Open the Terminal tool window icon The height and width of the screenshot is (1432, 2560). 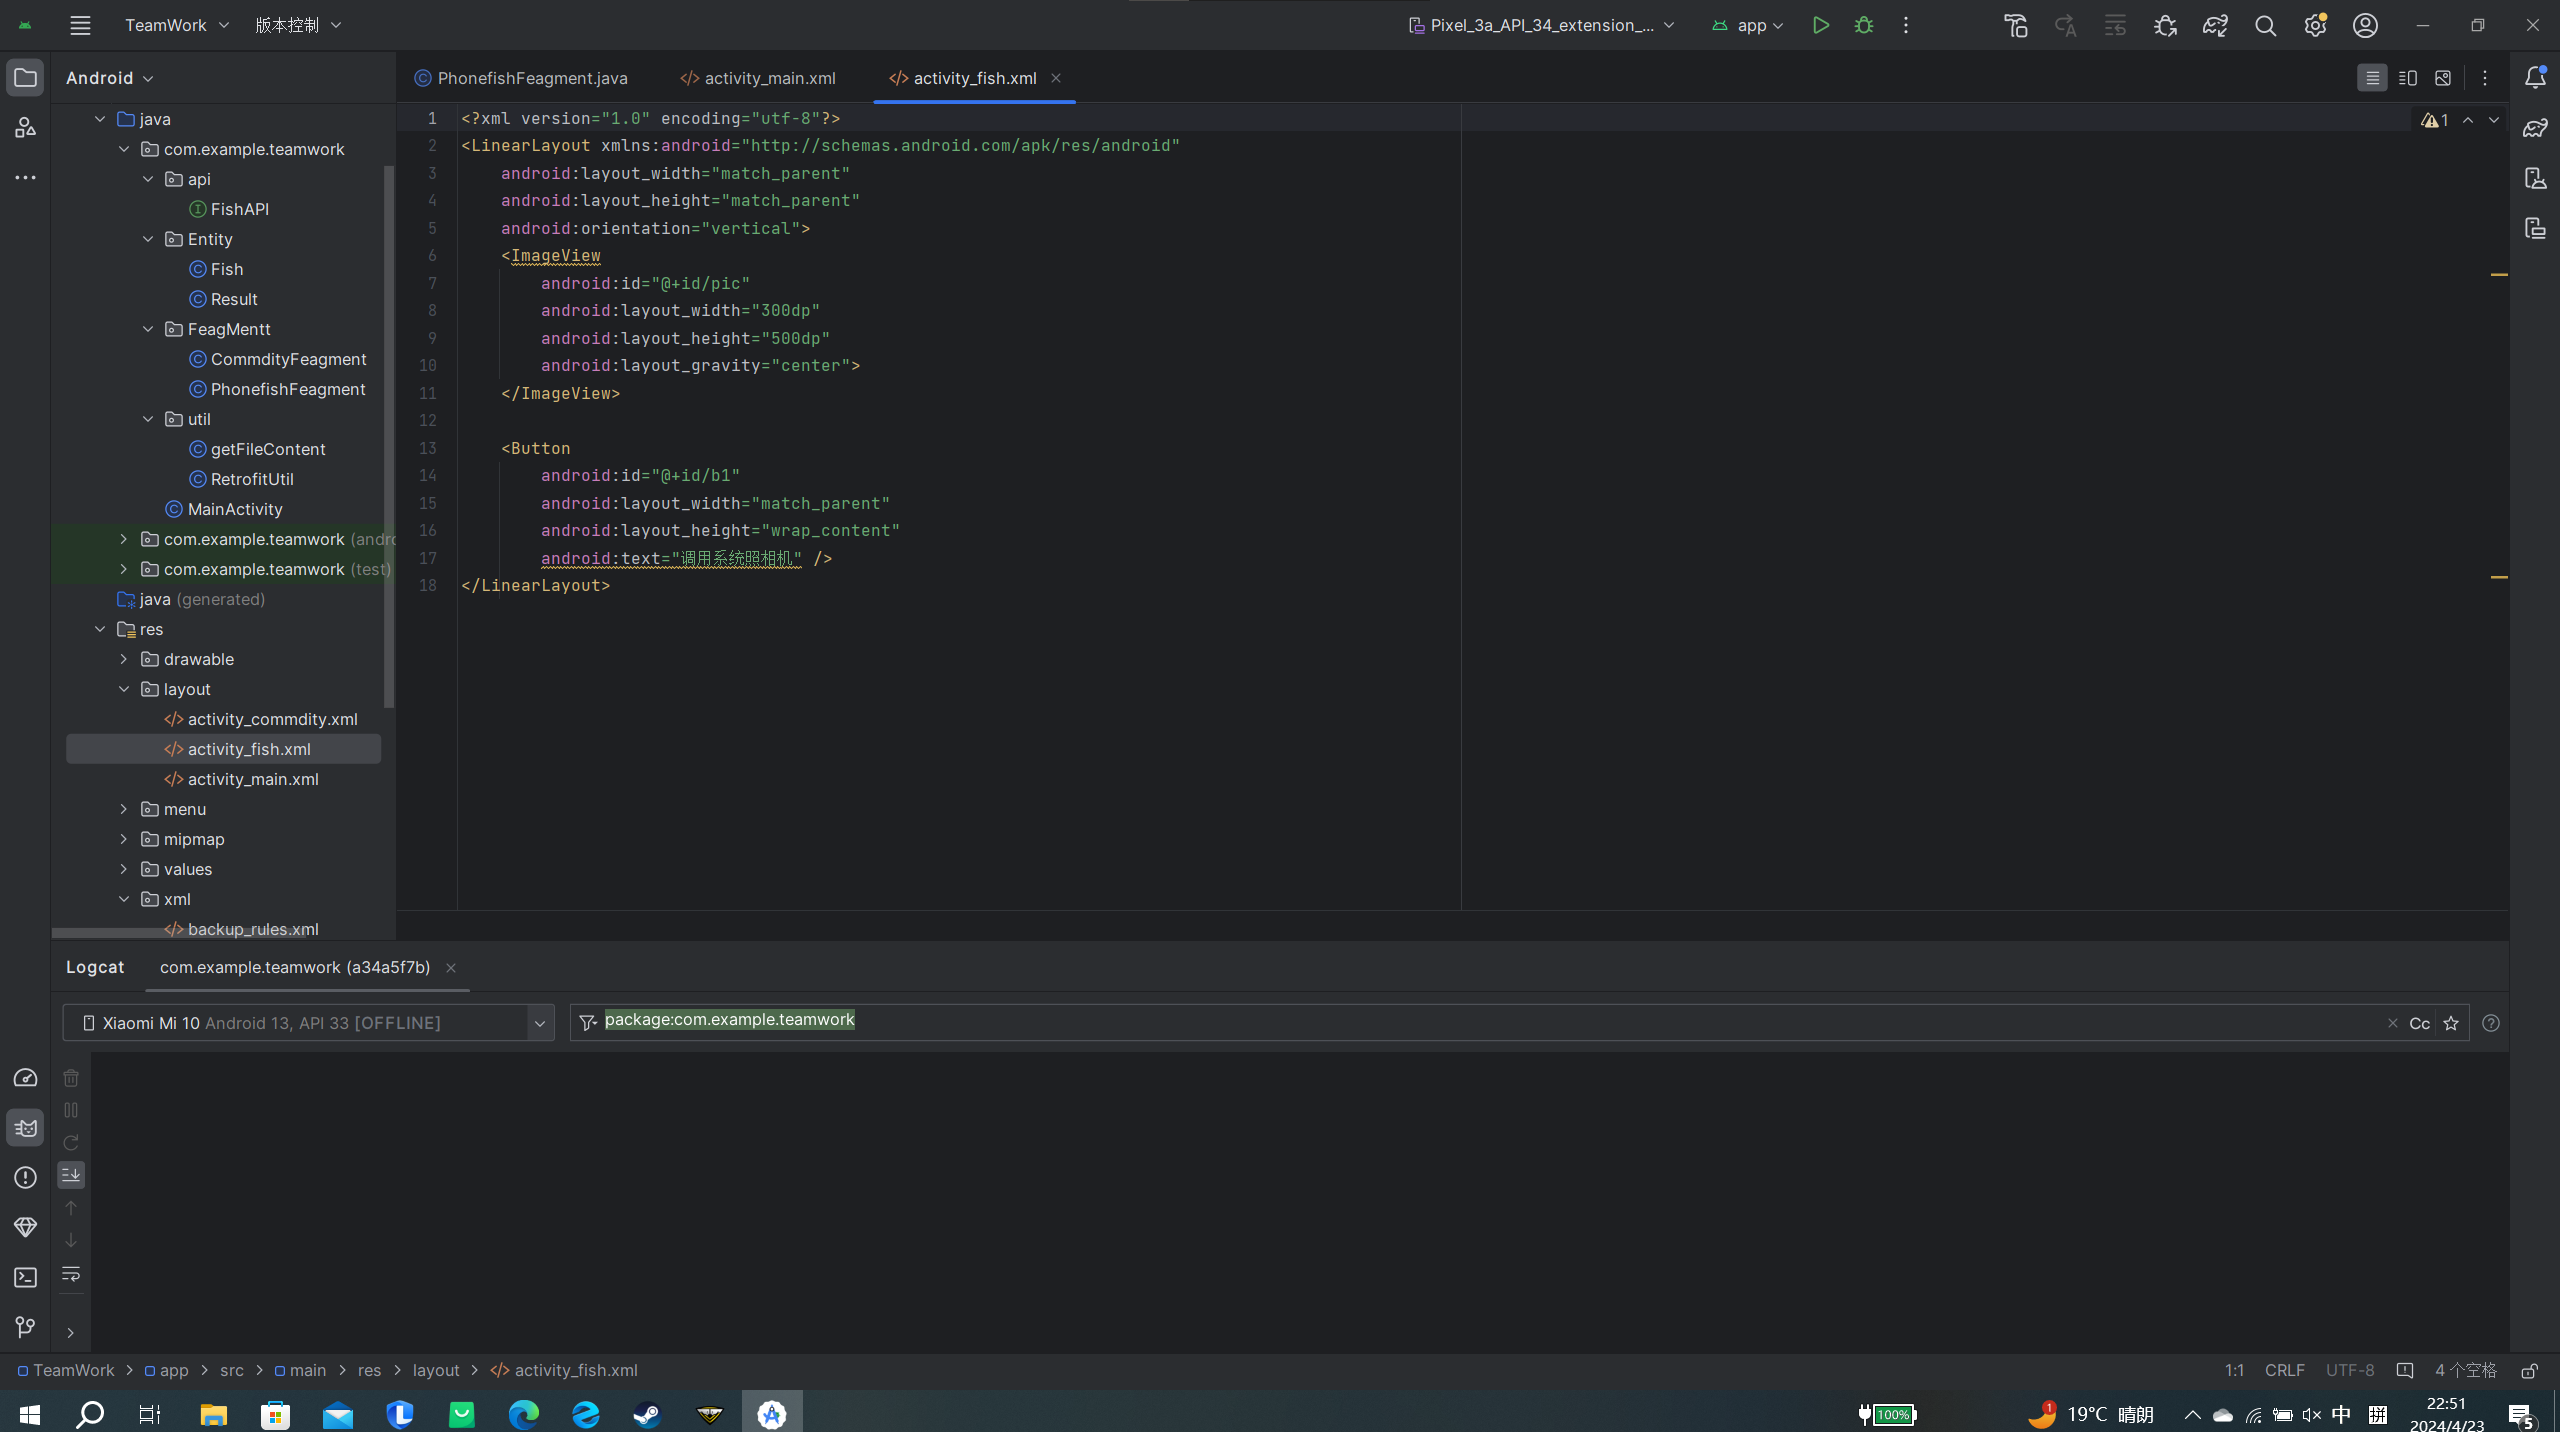click(x=25, y=1277)
